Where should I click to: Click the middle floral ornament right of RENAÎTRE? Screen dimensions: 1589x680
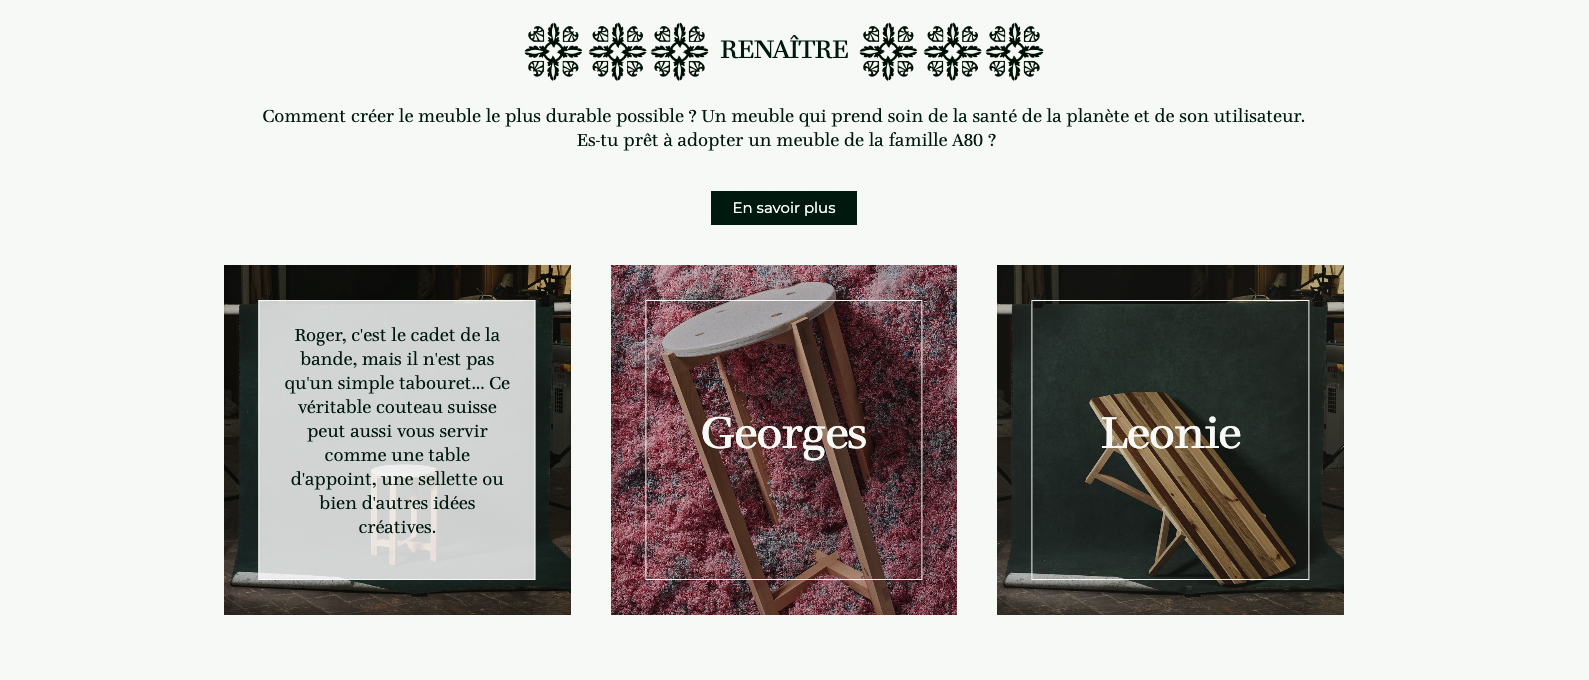952,51
